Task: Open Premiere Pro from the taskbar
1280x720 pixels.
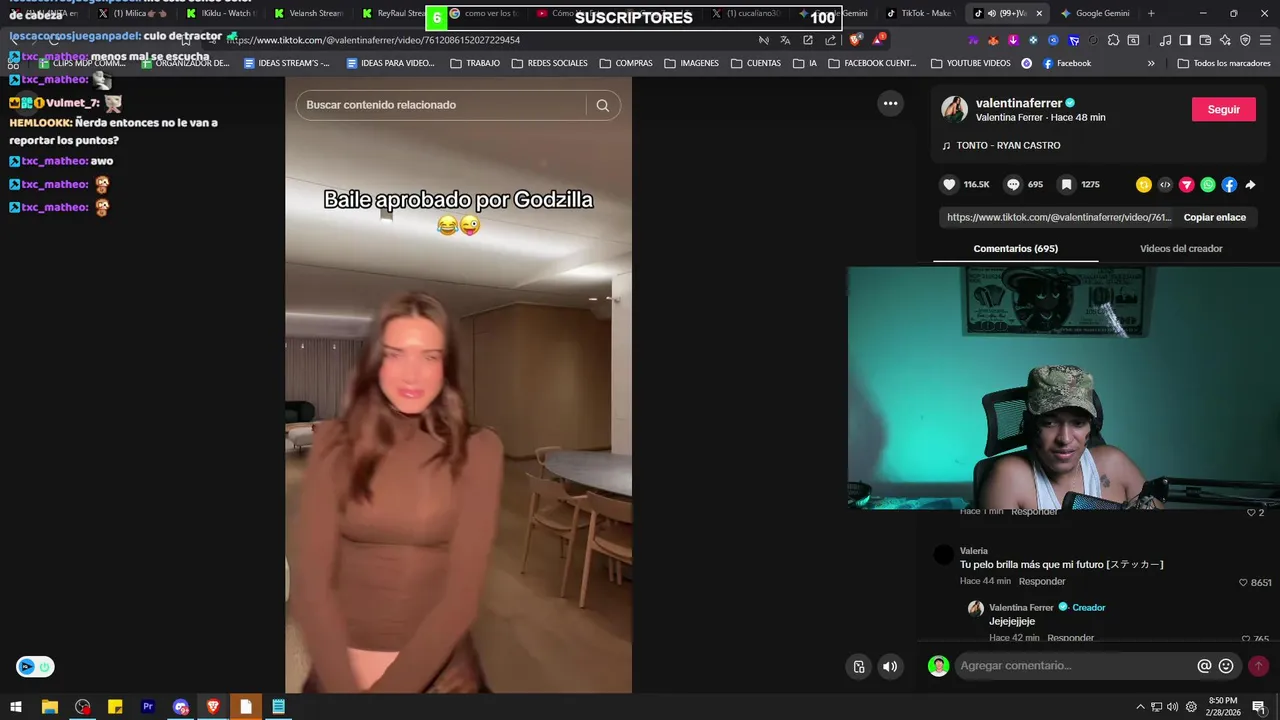Action: pos(148,707)
